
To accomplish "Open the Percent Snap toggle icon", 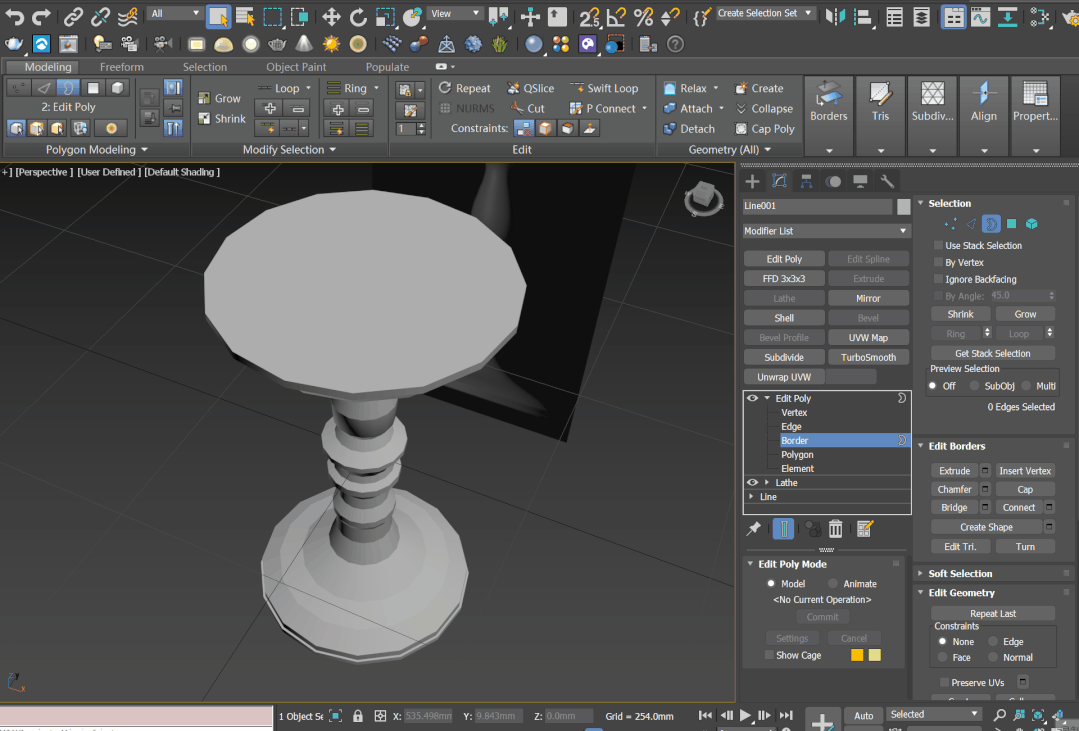I will [643, 17].
